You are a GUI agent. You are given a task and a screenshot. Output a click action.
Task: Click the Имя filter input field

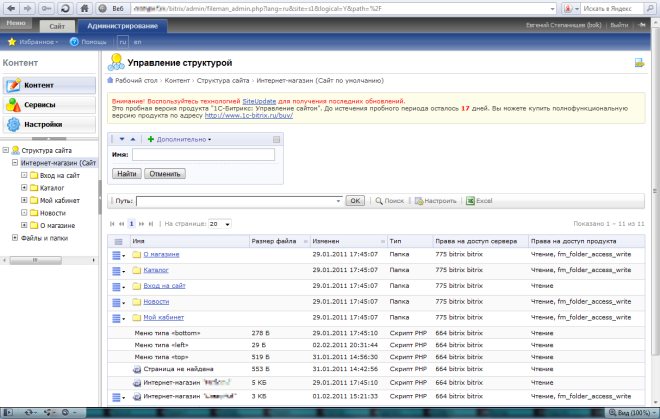pos(203,155)
